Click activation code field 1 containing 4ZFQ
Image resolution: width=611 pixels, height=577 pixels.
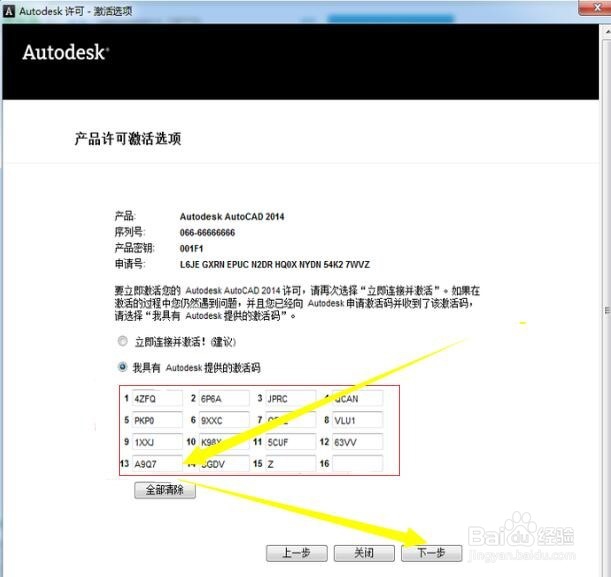[157, 398]
